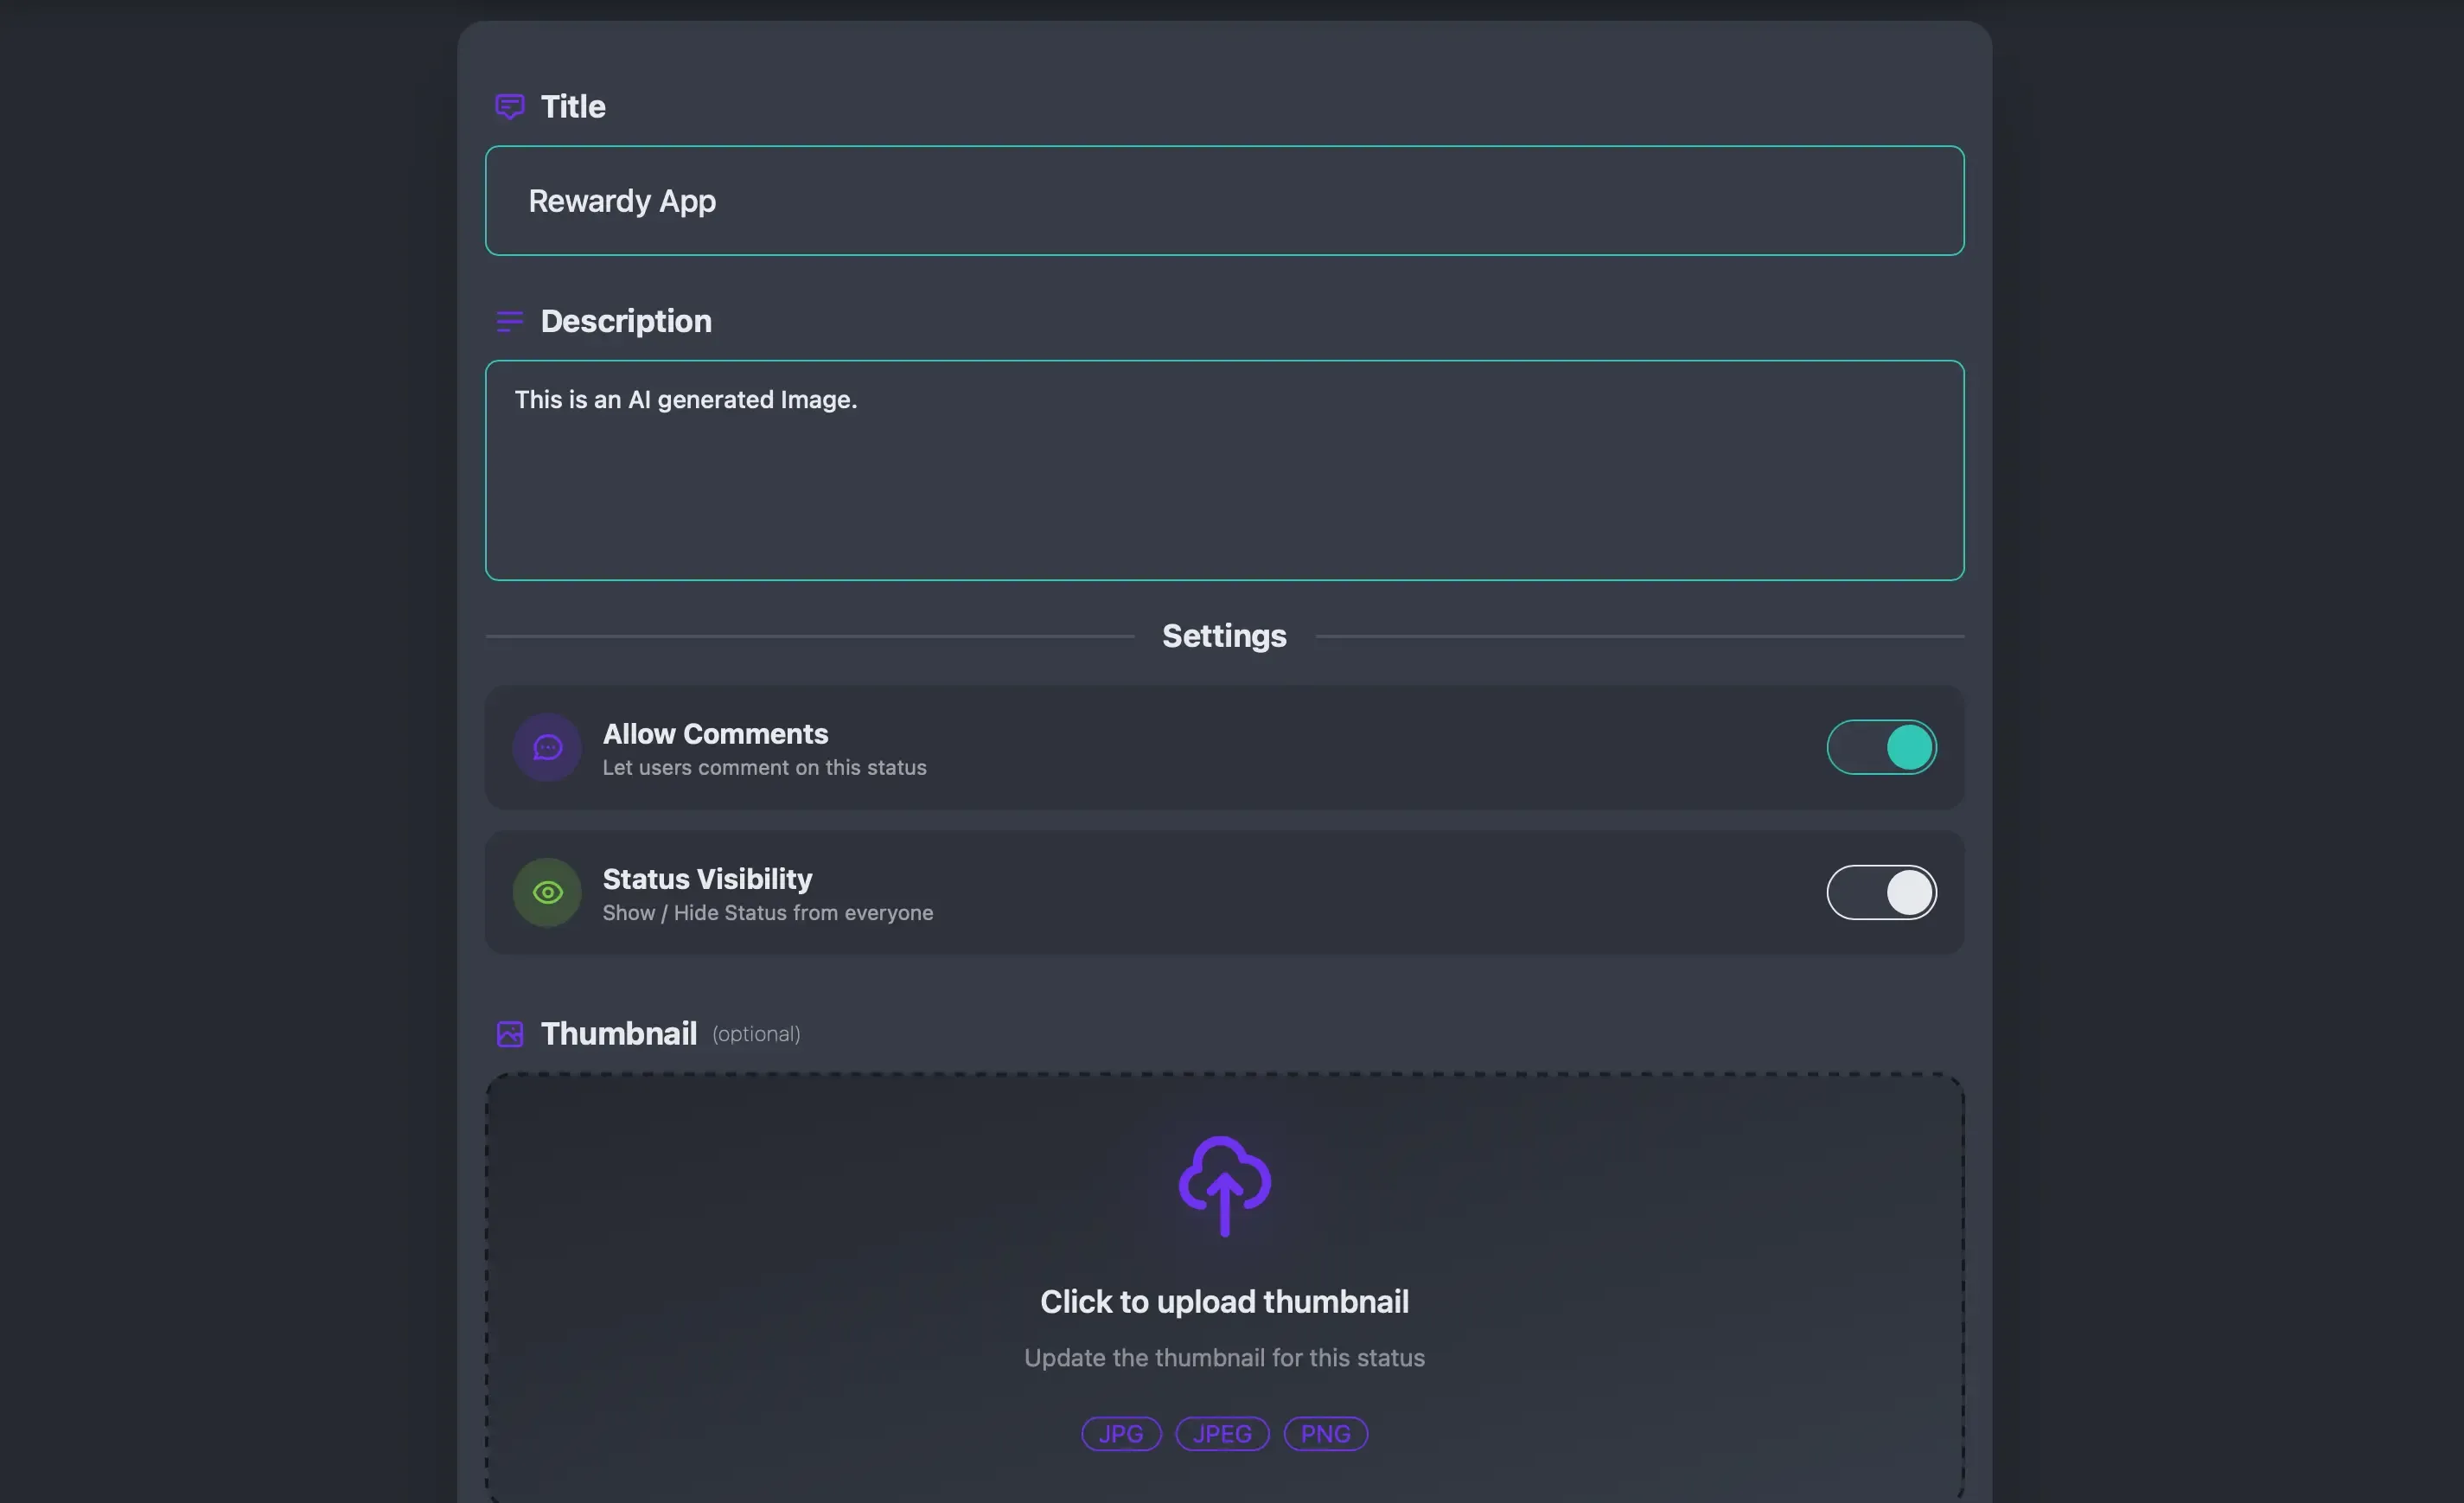
Task: Disable the Allow Comments toggle
Action: (1881, 747)
